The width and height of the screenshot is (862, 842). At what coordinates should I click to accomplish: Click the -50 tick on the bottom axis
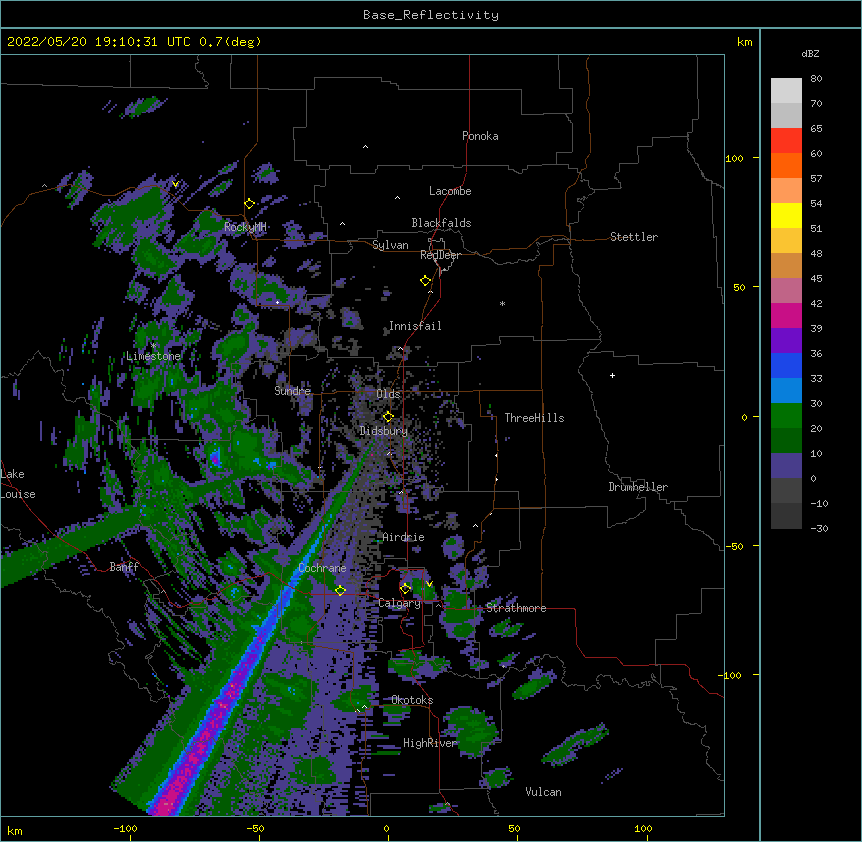(255, 829)
